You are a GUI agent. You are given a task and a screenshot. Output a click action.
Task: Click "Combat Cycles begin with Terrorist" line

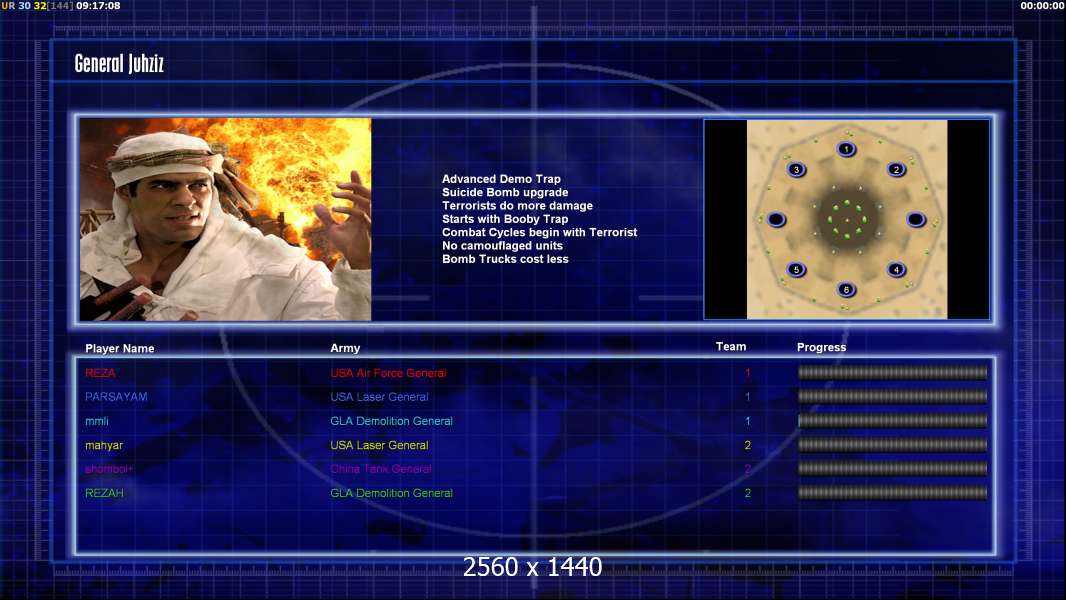click(x=540, y=232)
